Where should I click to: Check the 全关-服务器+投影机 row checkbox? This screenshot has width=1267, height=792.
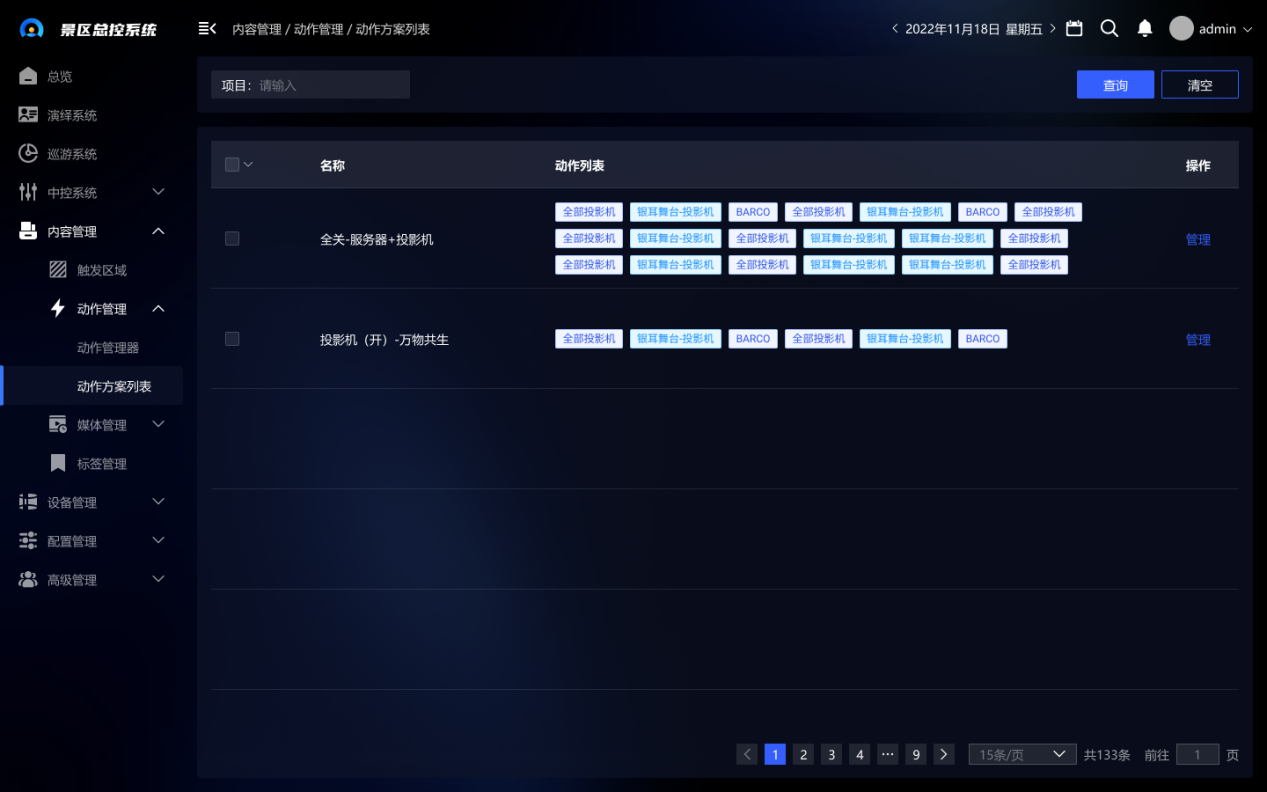(232, 239)
